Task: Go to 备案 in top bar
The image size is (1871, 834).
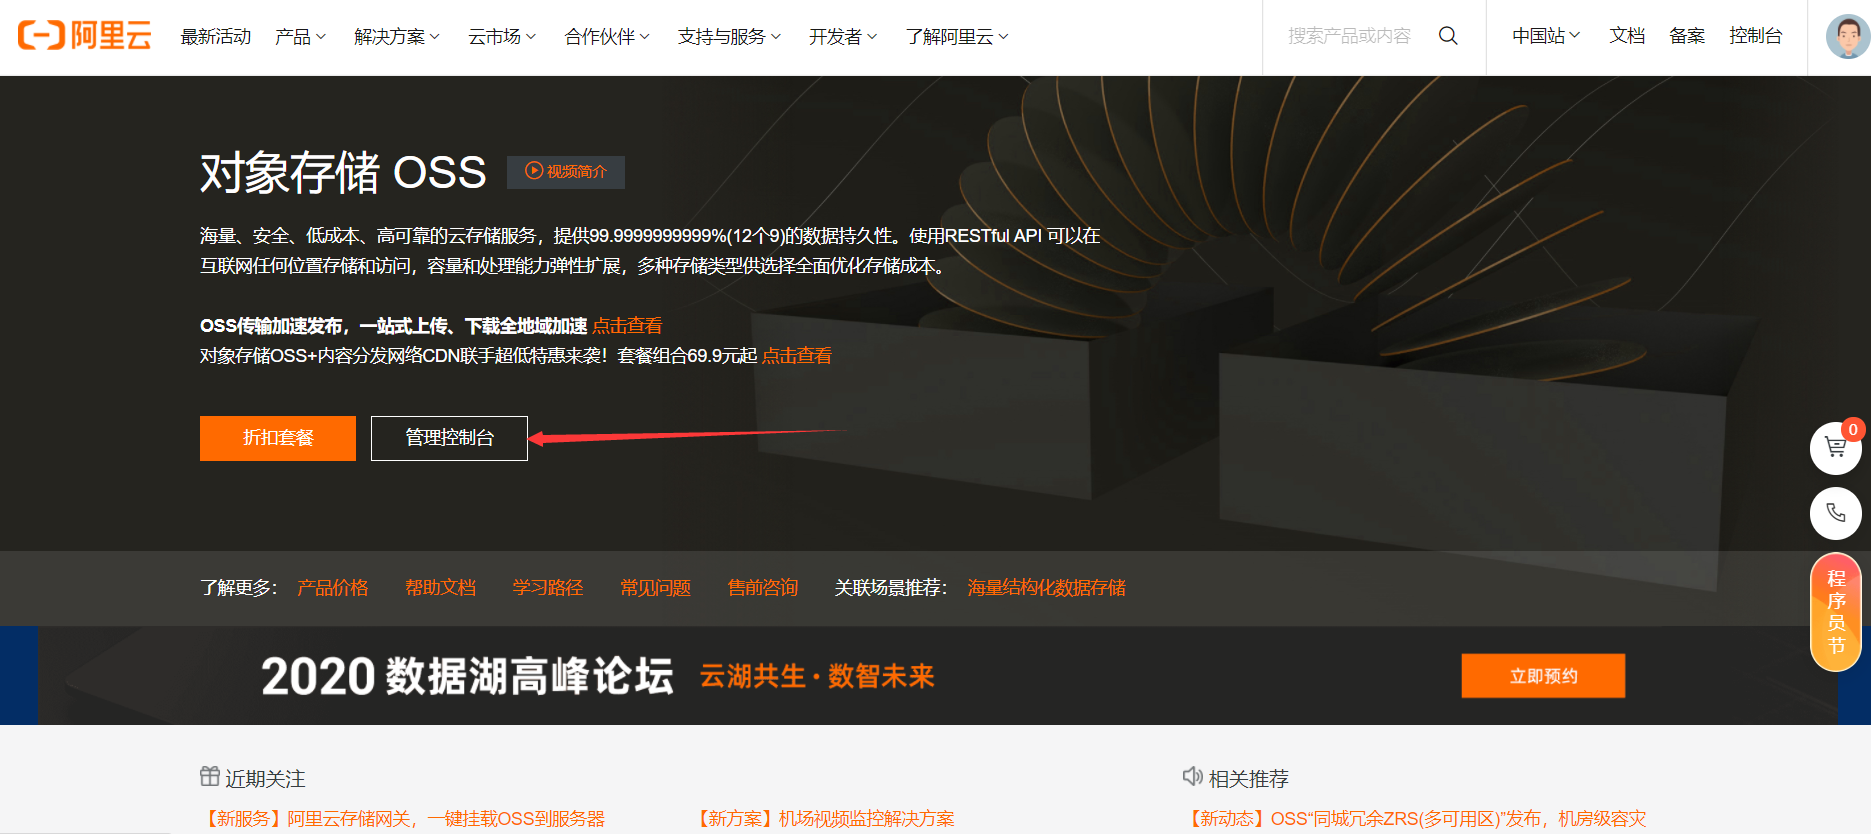Action: click(1687, 36)
